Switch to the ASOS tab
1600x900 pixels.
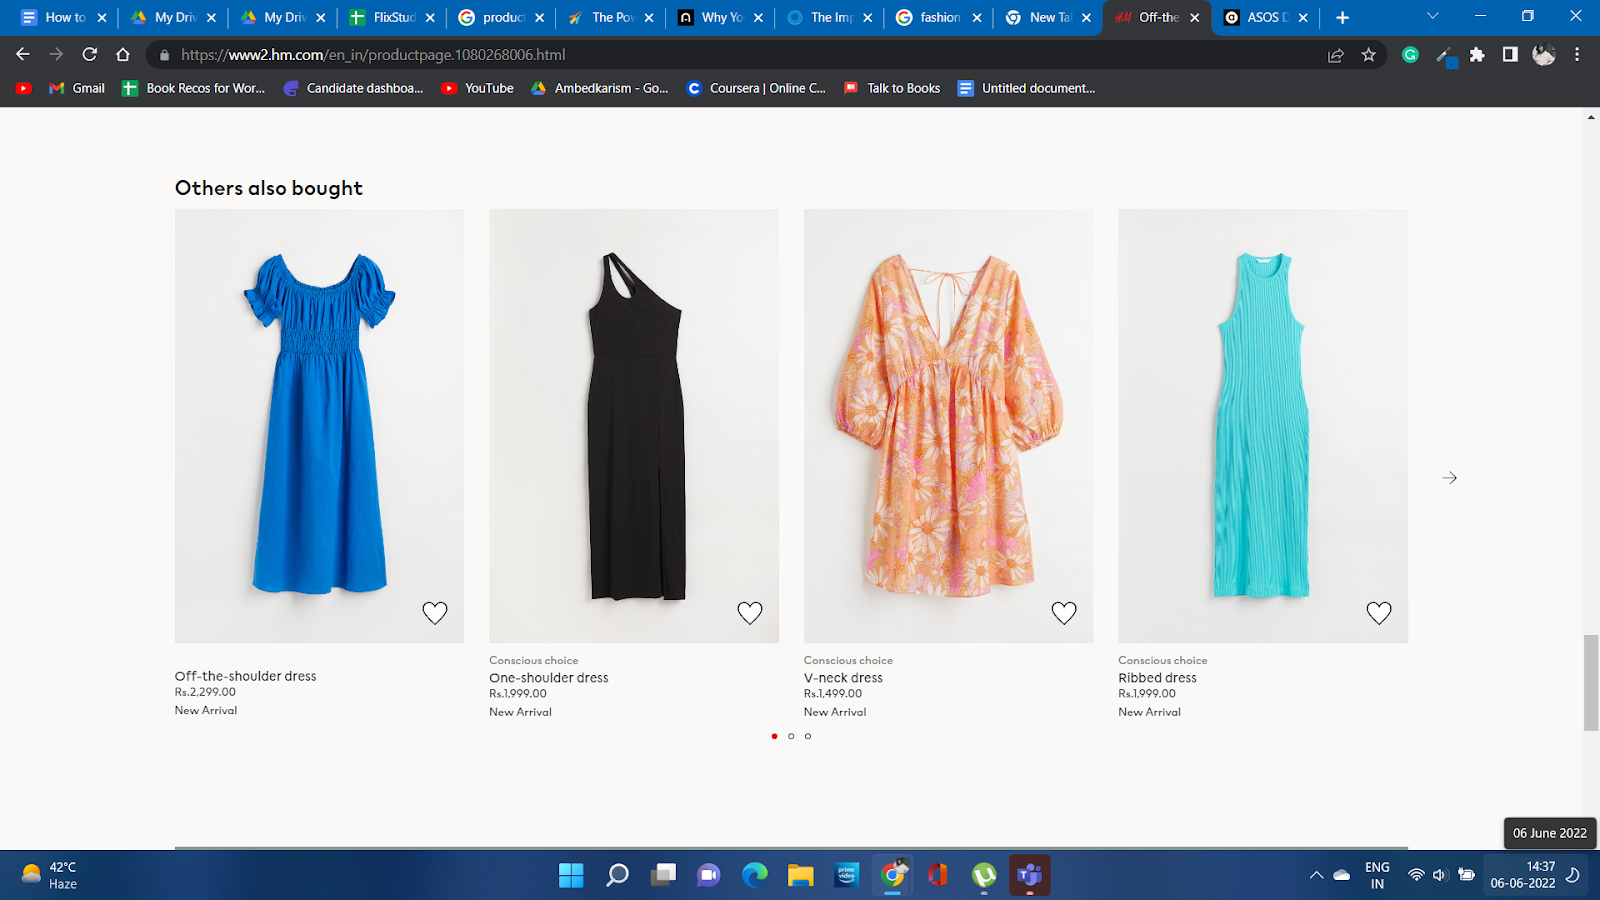coord(1266,17)
